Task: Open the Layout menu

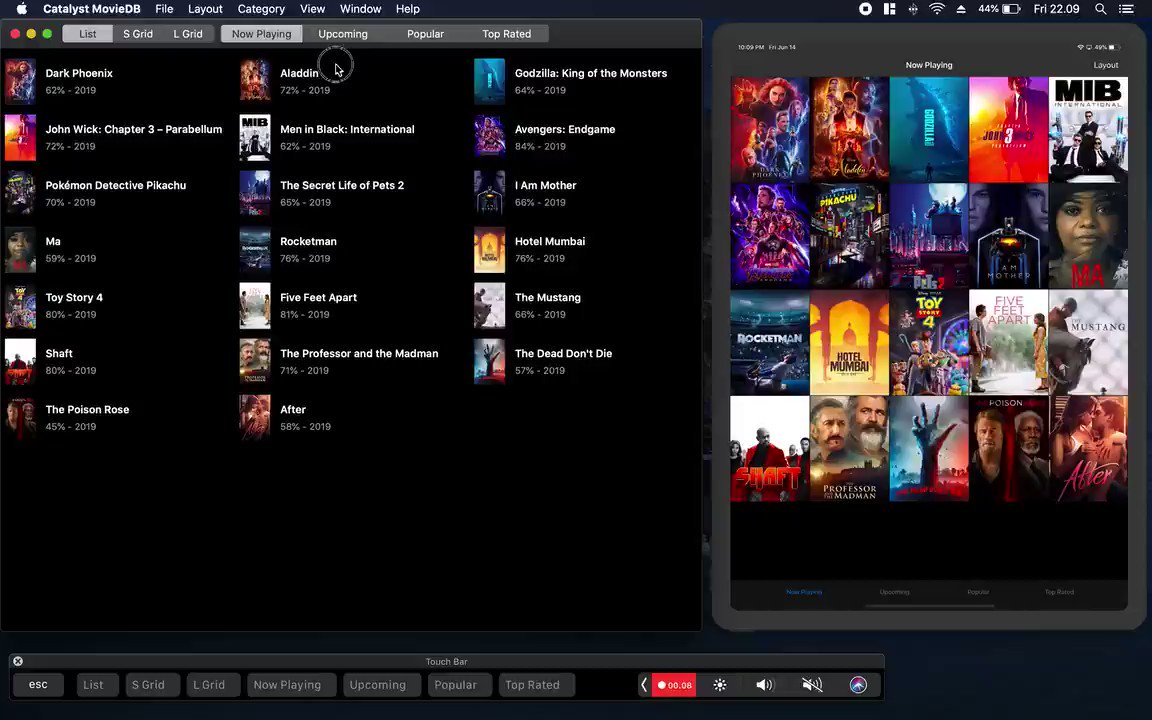Action: pyautogui.click(x=205, y=9)
